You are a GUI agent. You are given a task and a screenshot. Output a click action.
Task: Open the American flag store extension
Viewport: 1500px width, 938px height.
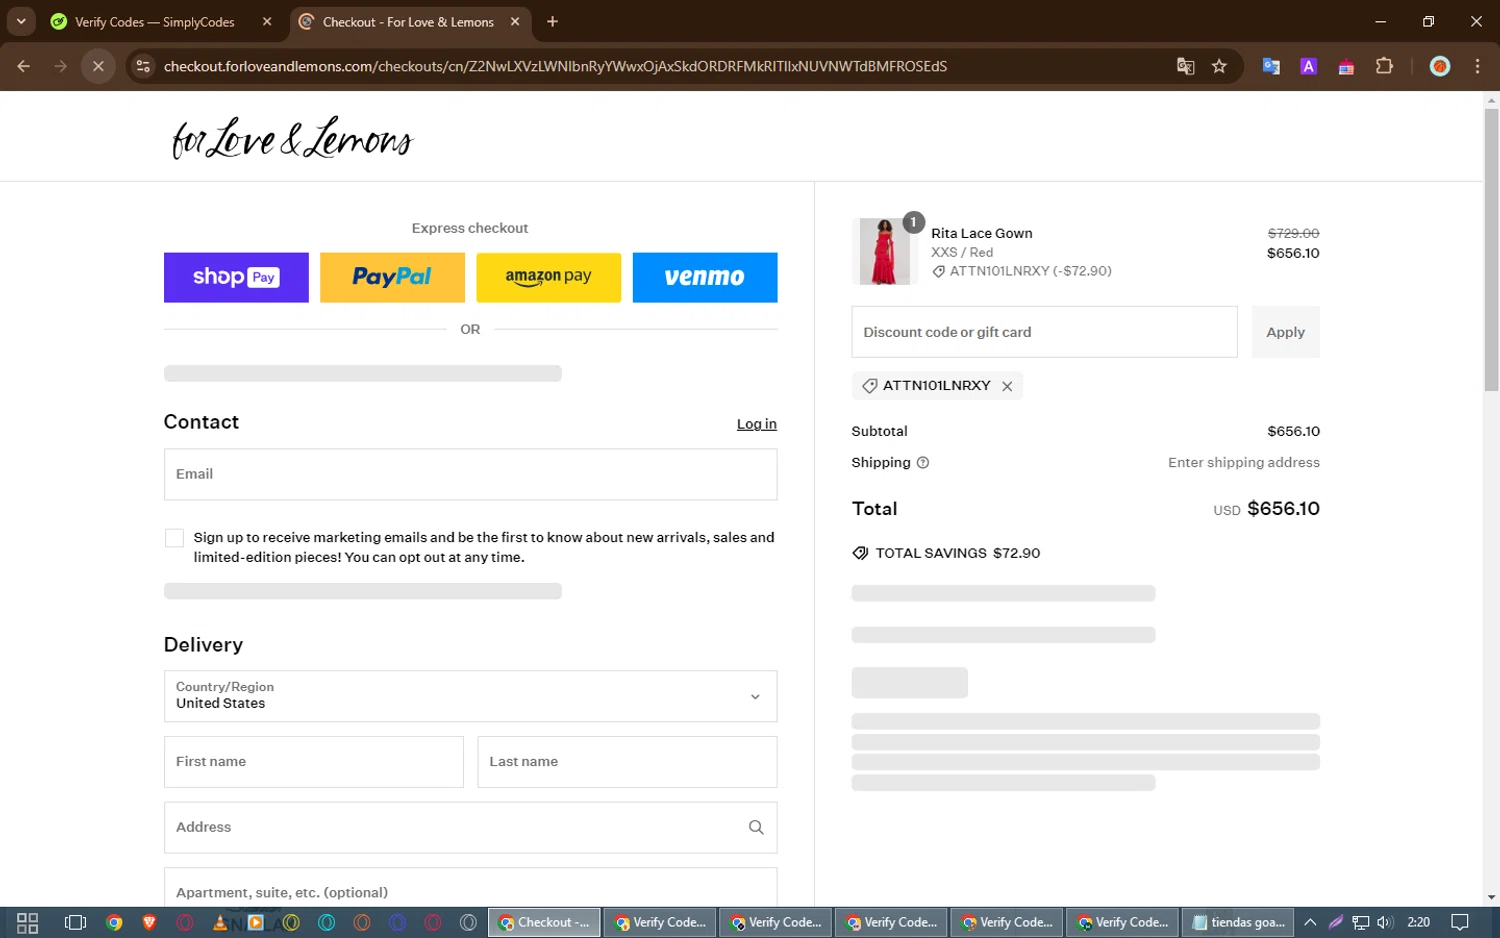point(1346,66)
